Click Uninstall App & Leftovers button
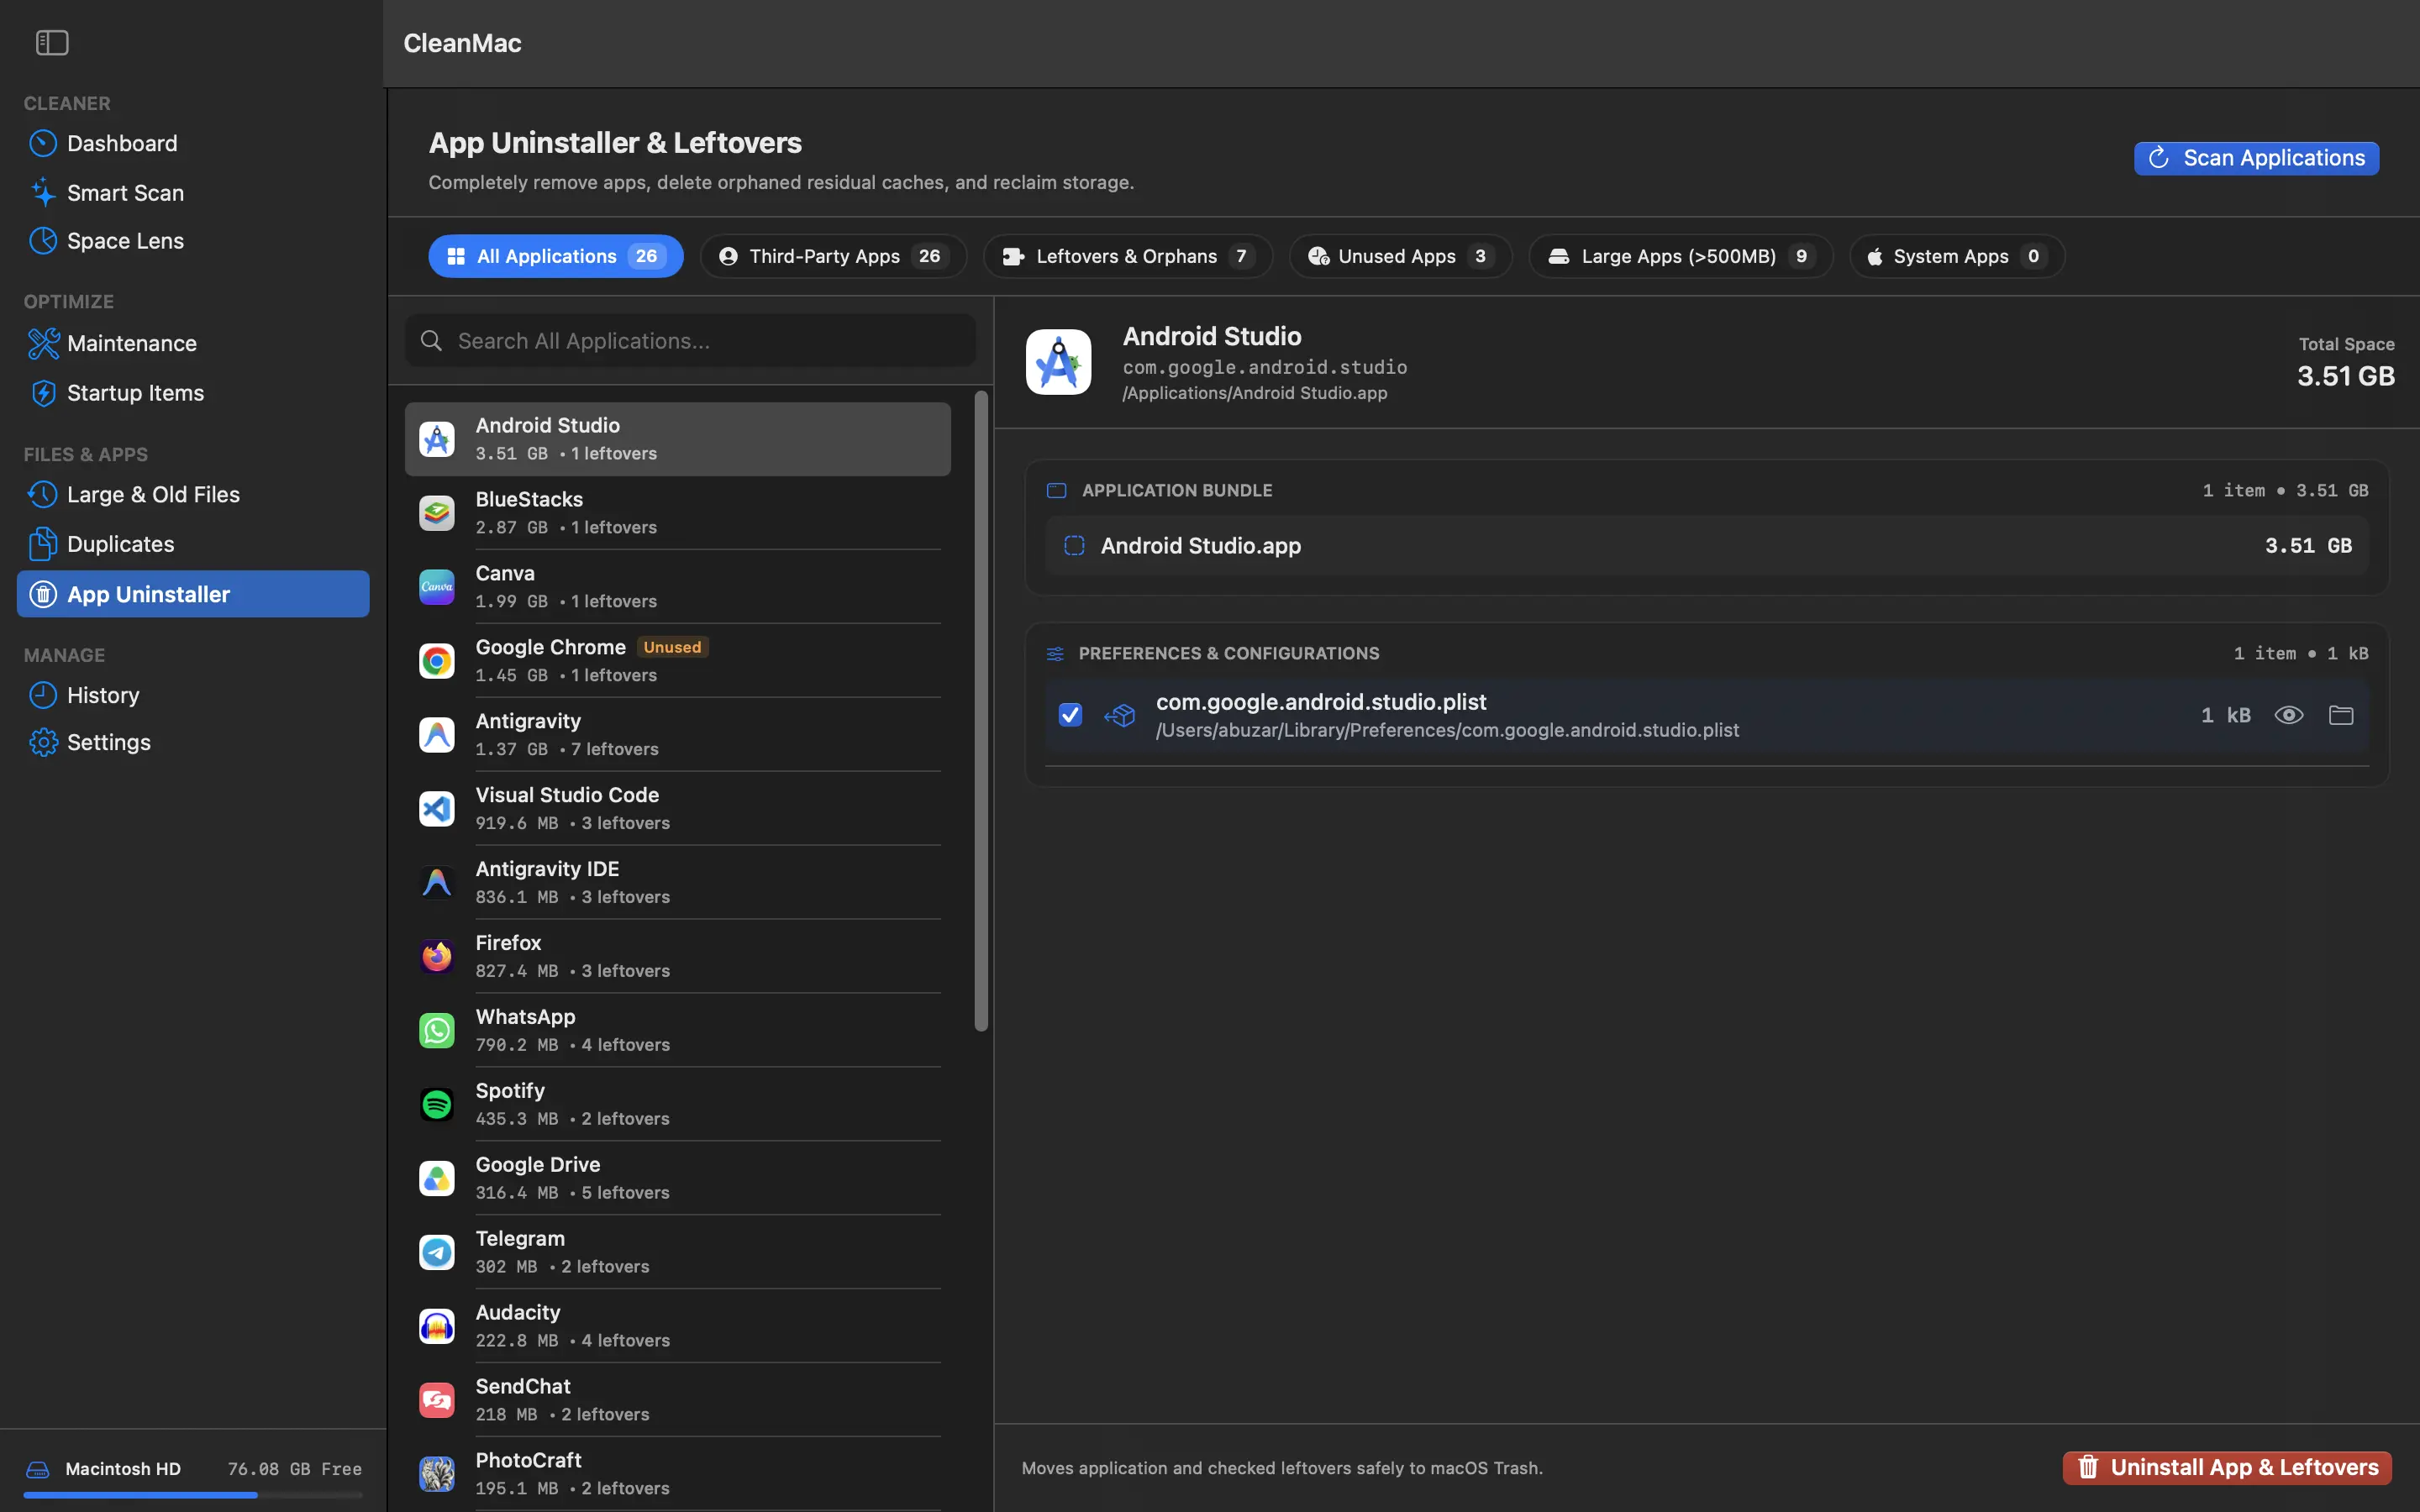This screenshot has width=2420, height=1512. click(2227, 1468)
